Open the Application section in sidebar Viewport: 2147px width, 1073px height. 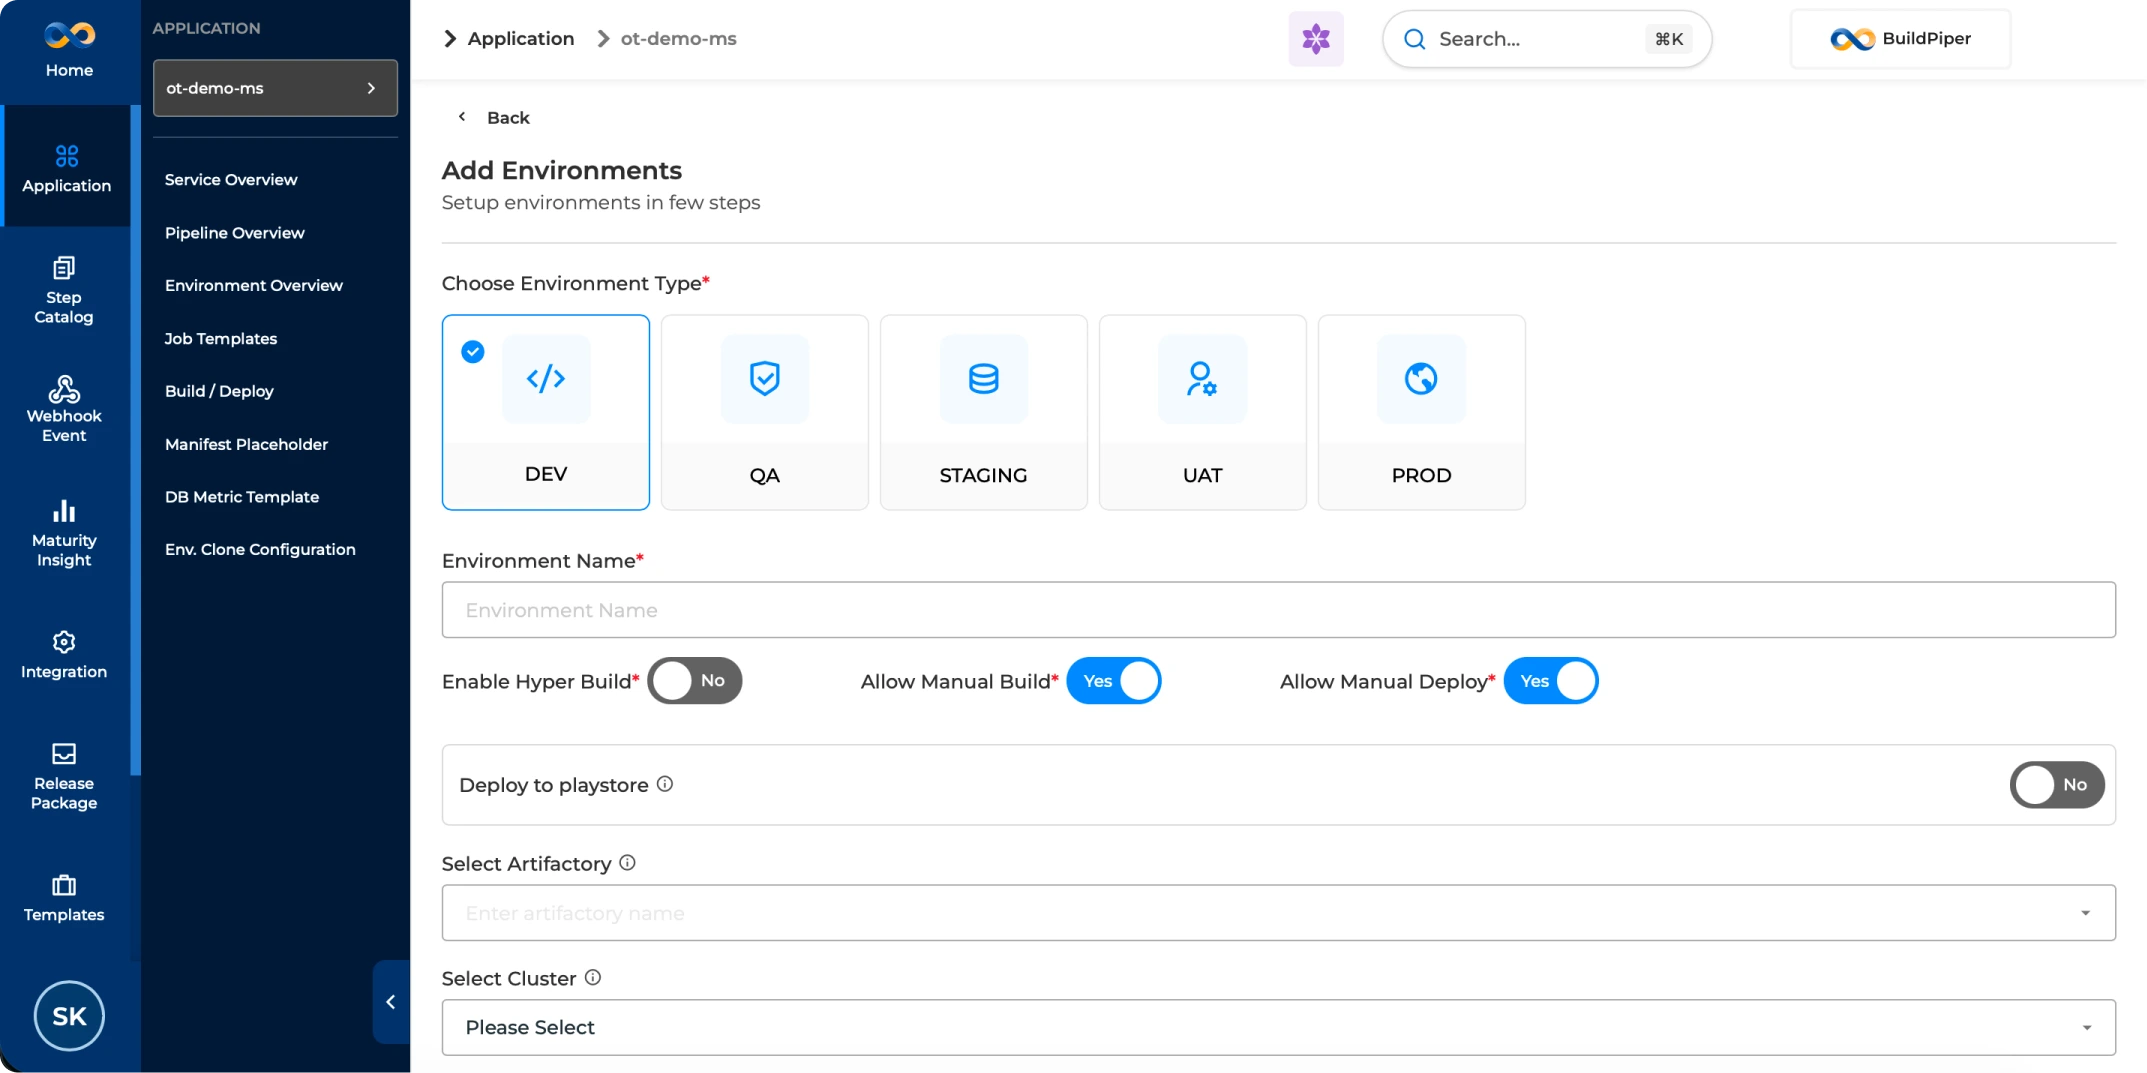tap(66, 168)
